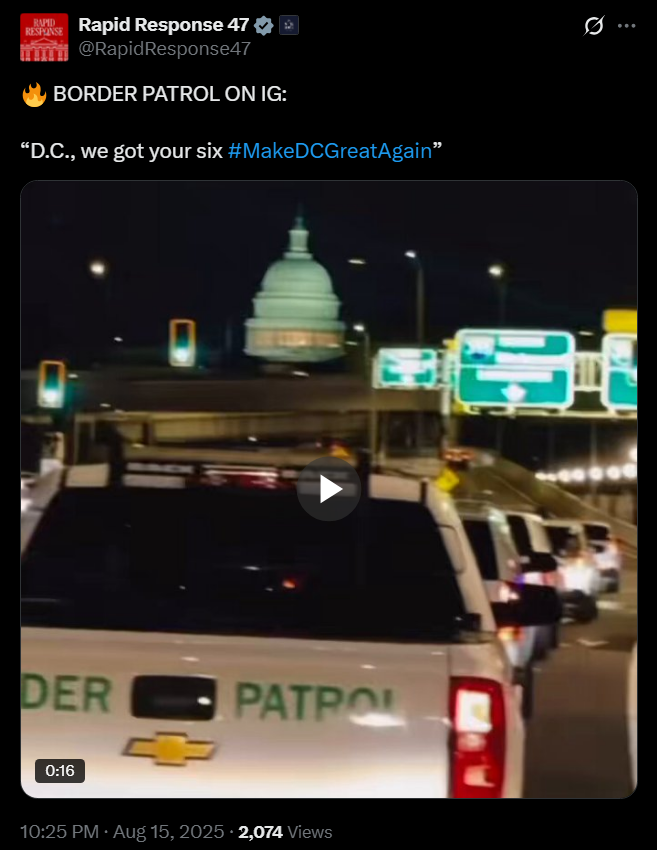
Task: Open the 10:25 PM timestamp link
Action: 60,832
